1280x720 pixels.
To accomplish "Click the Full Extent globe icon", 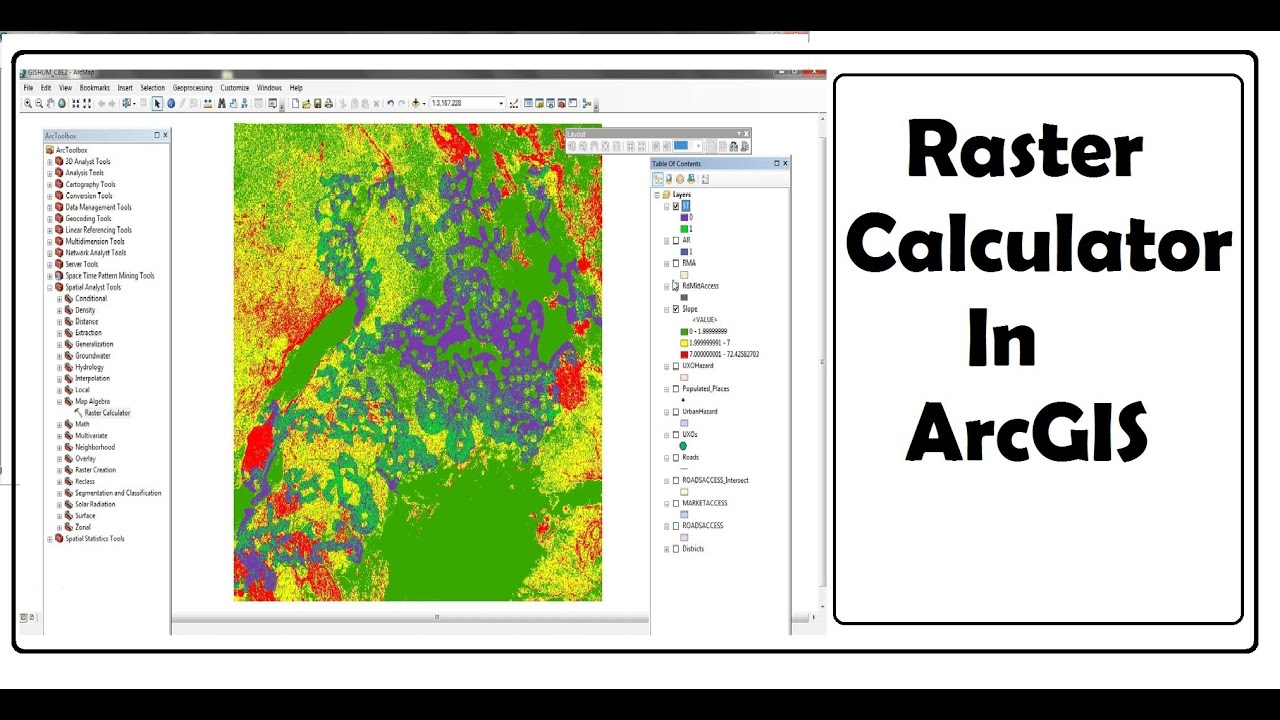I will click(x=62, y=103).
